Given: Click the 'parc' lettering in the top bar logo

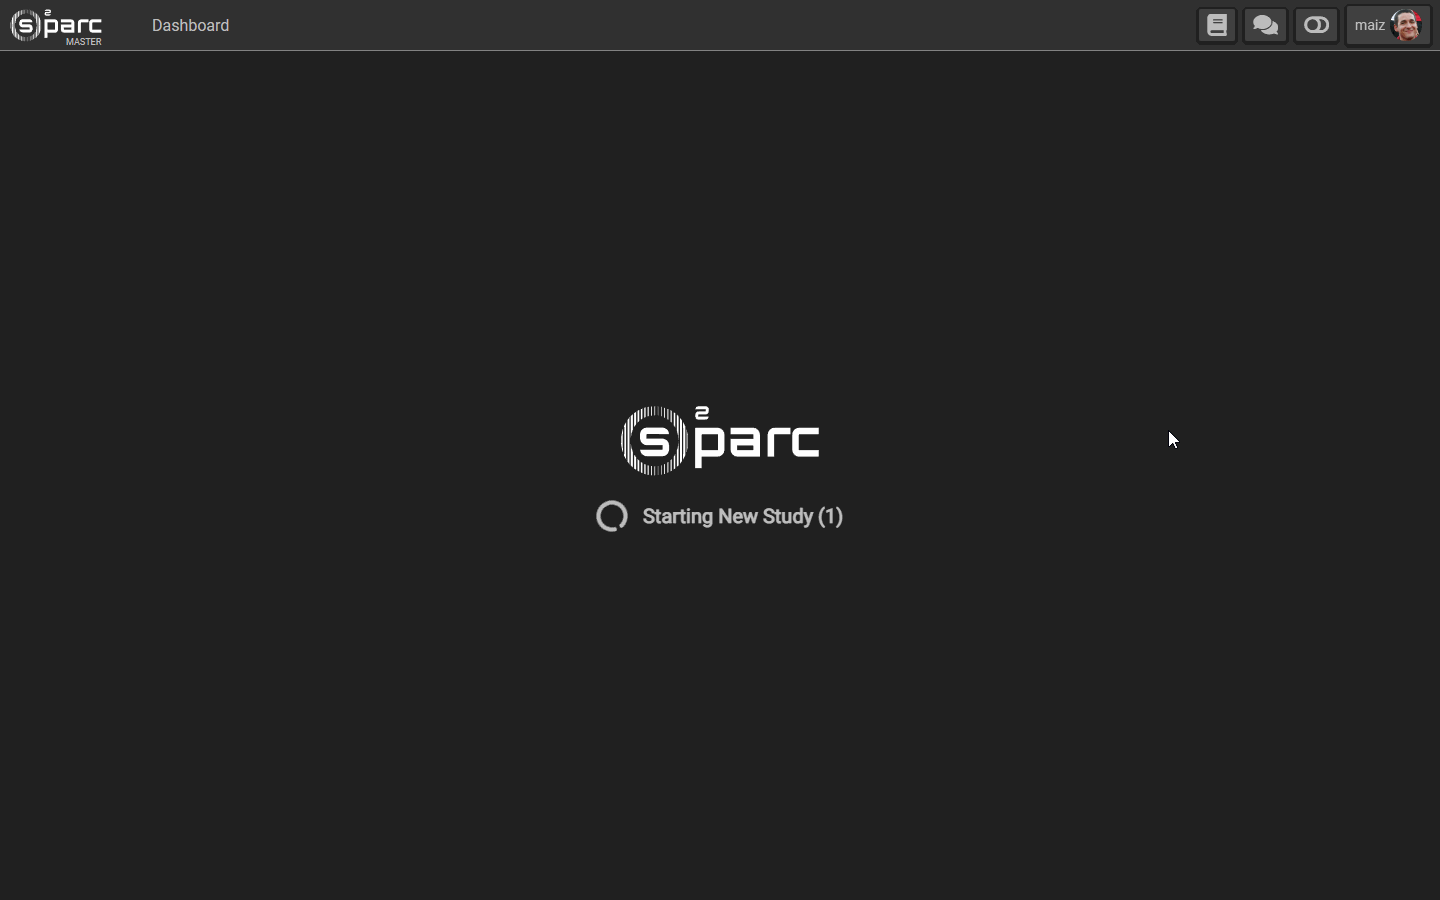Looking at the screenshot, I should click(x=73, y=26).
